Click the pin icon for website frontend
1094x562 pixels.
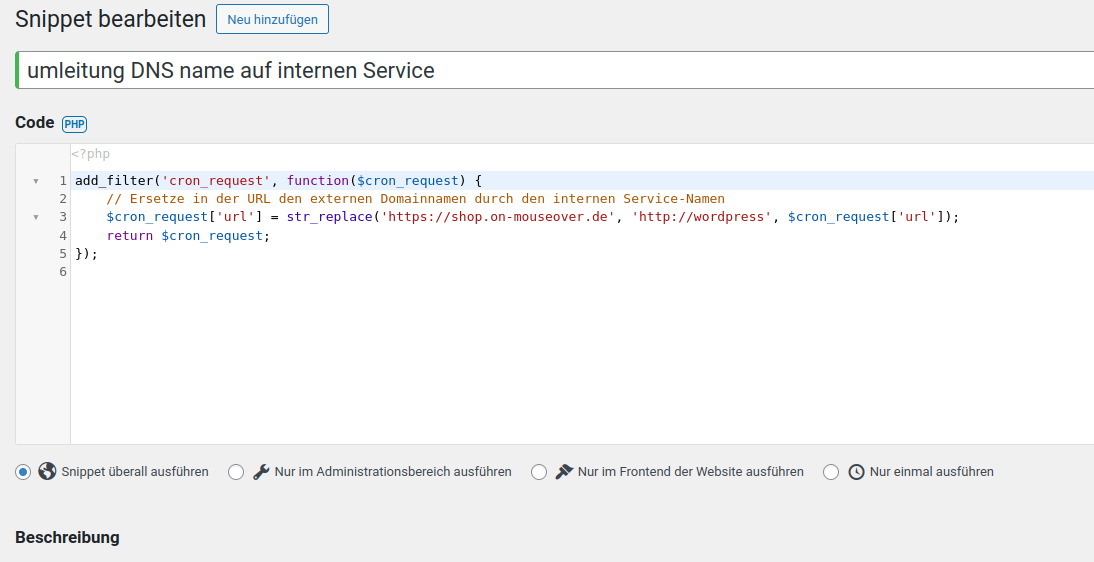tap(564, 472)
